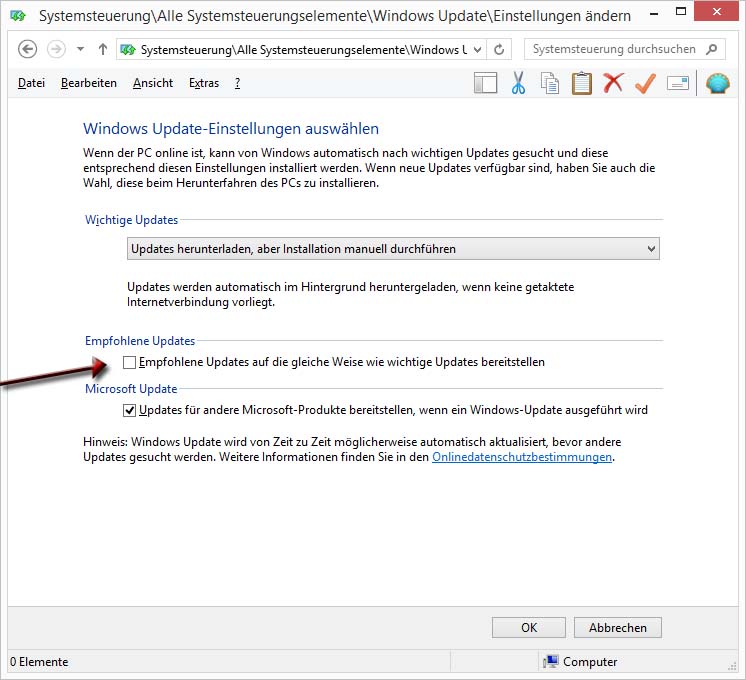Uncheck Updates für andere Microsoft-Produkte checkbox
The height and width of the screenshot is (680, 746).
[x=129, y=410]
